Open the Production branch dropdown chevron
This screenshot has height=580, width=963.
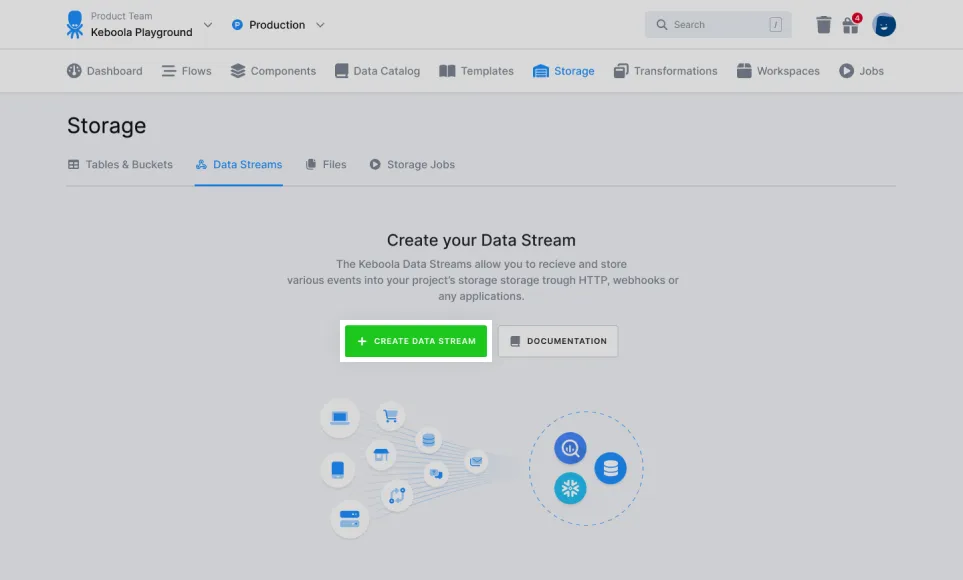320,25
